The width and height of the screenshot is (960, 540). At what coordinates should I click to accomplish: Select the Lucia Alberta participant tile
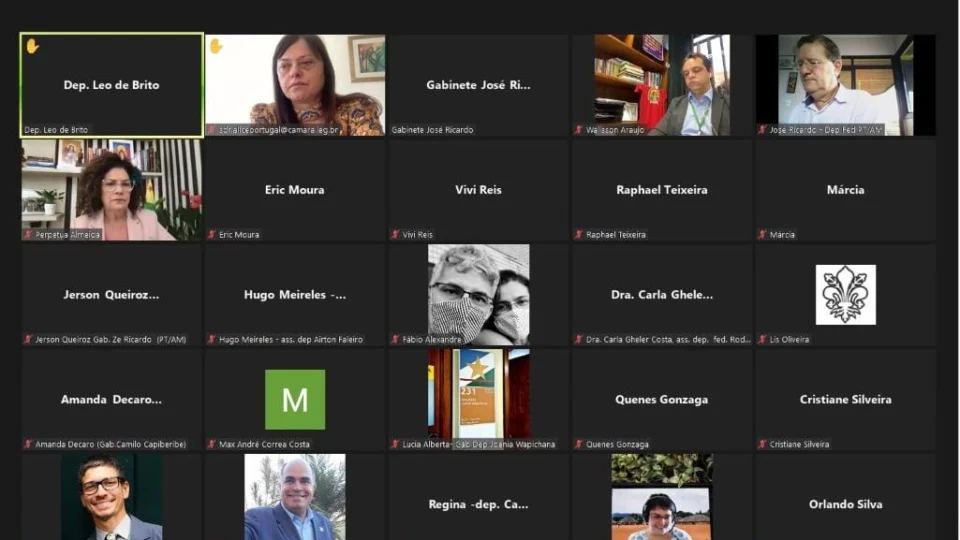click(x=479, y=397)
